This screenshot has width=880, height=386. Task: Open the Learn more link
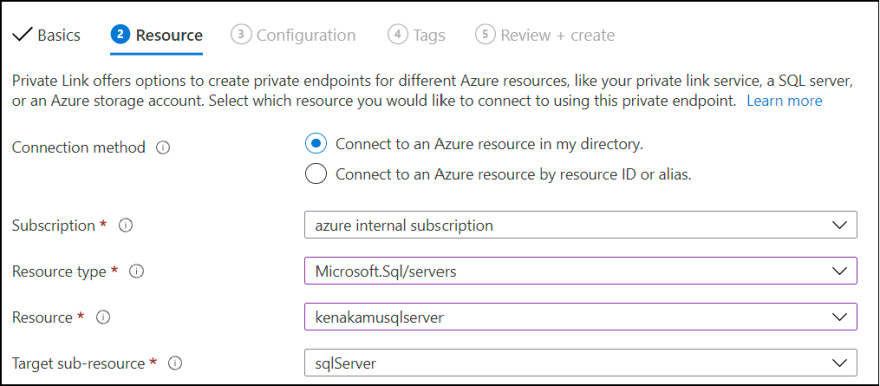784,101
